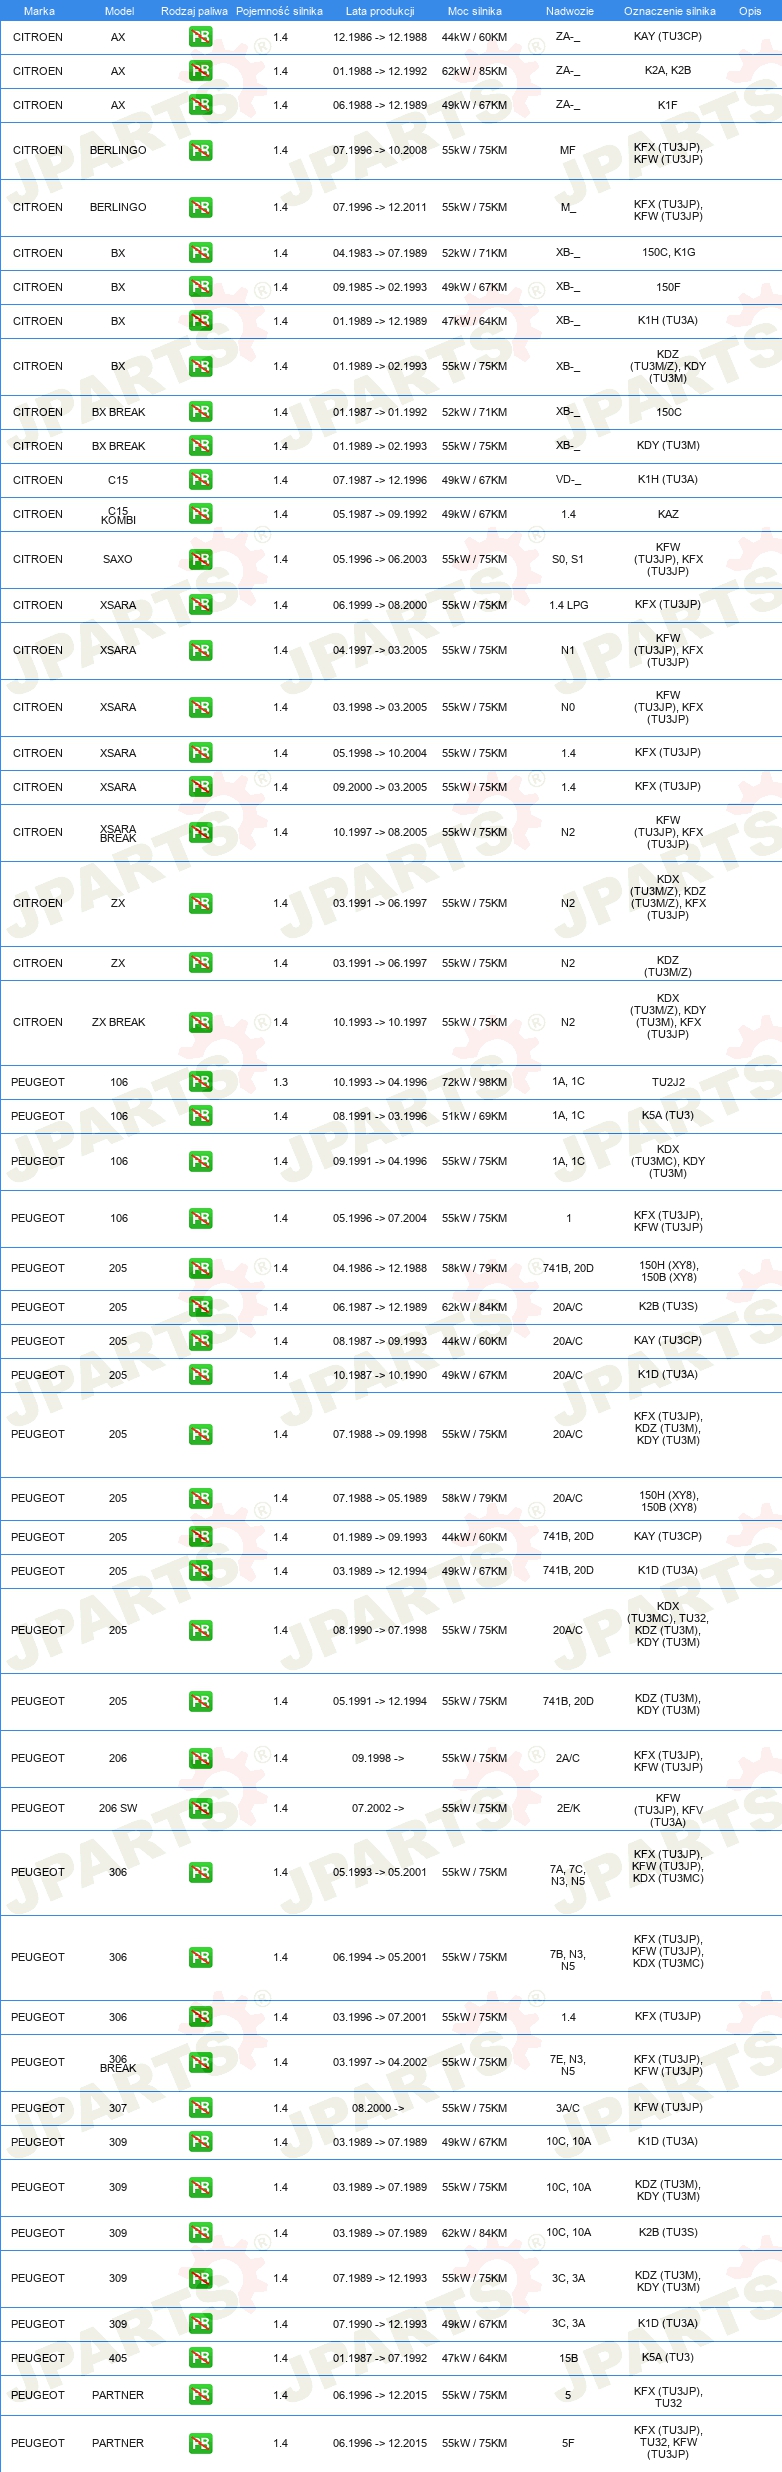This screenshot has width=782, height=2472.
Task: Click the 206 SW model cell
Action: (x=118, y=1808)
